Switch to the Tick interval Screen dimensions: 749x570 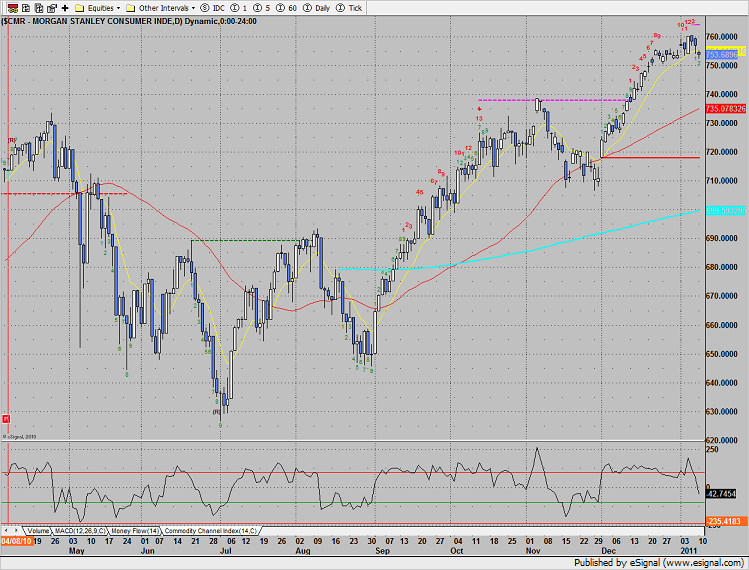point(349,8)
